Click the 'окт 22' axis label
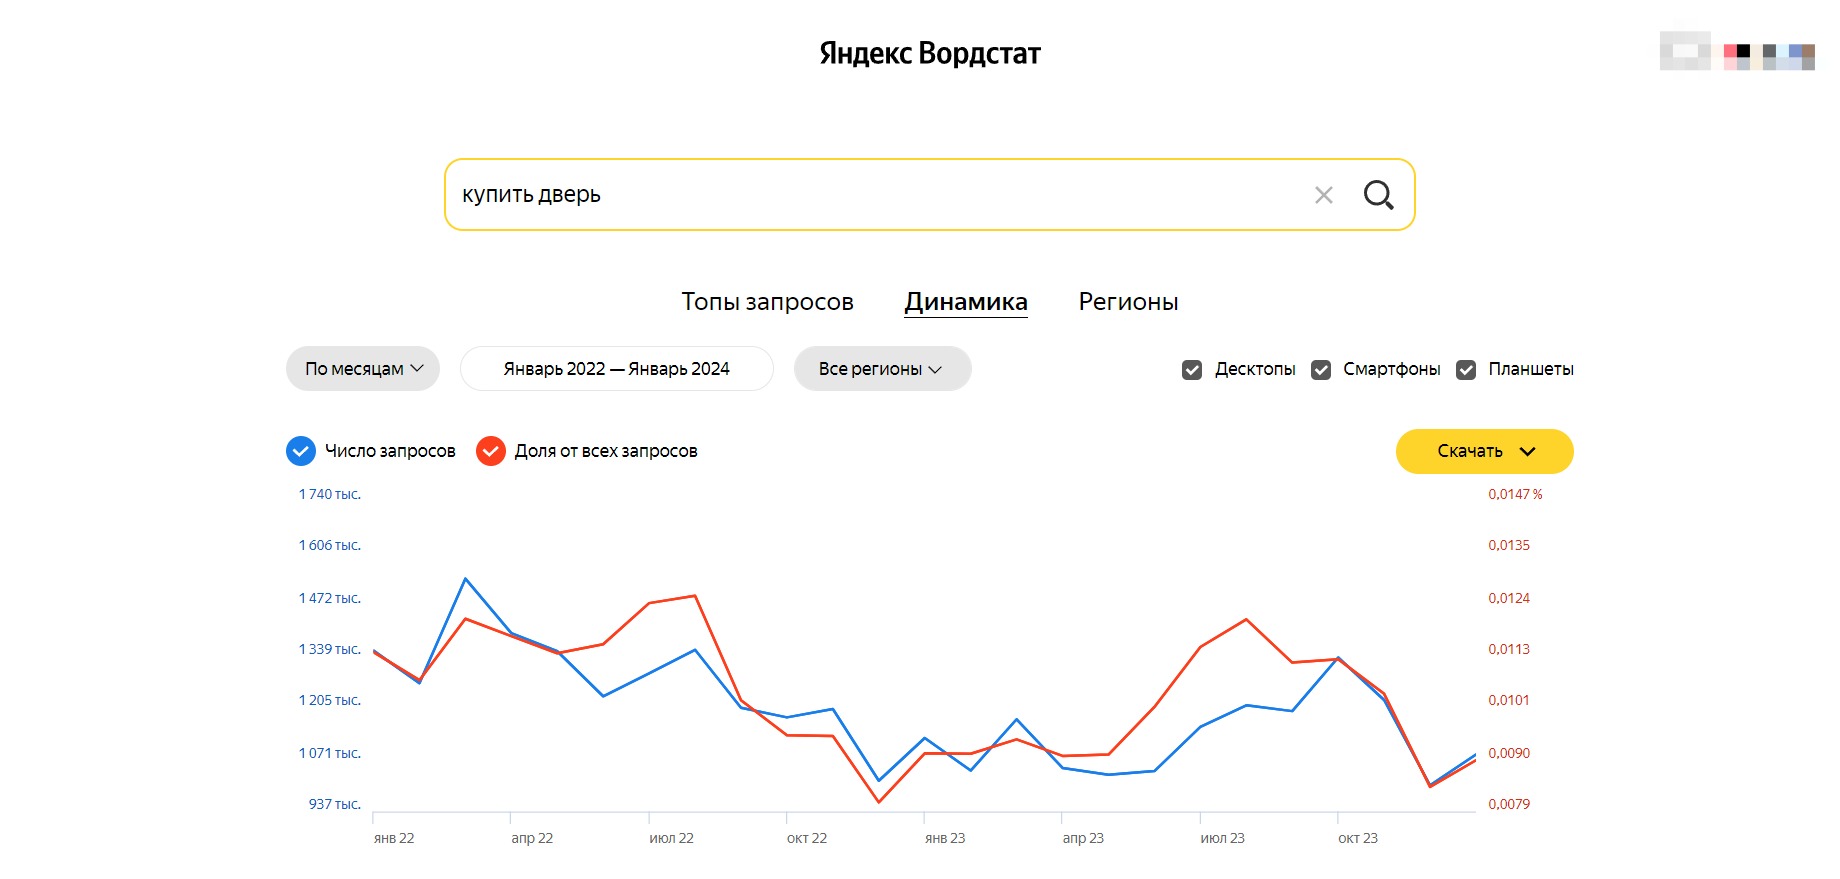The image size is (1840, 879). (x=807, y=838)
